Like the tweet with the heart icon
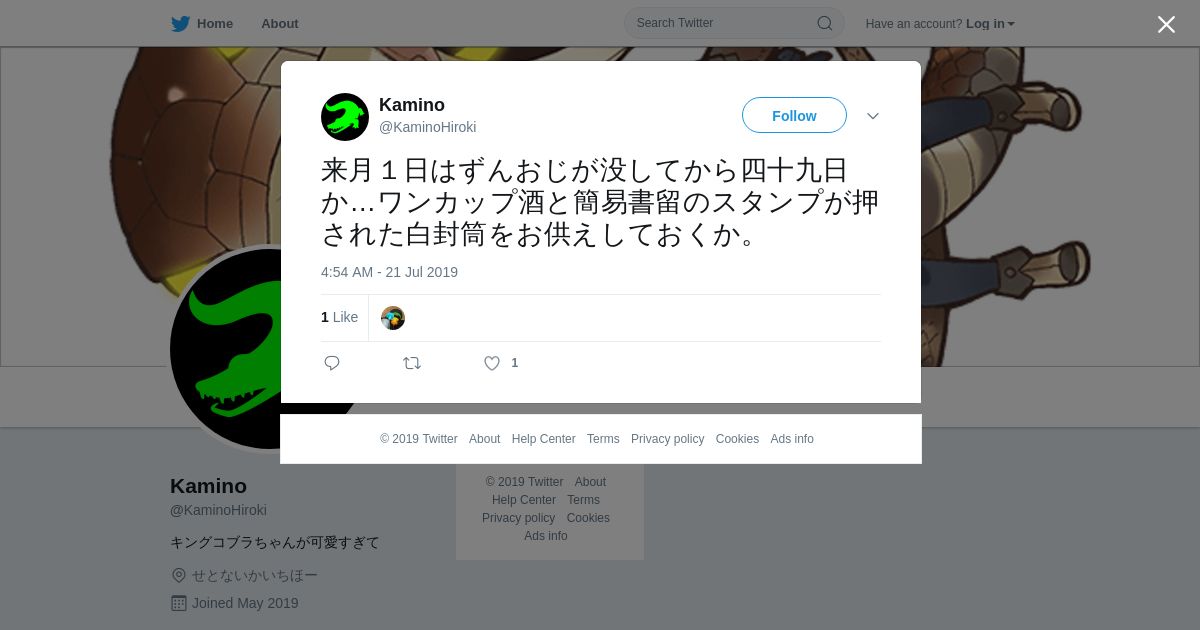Viewport: 1200px width, 630px height. click(492, 363)
